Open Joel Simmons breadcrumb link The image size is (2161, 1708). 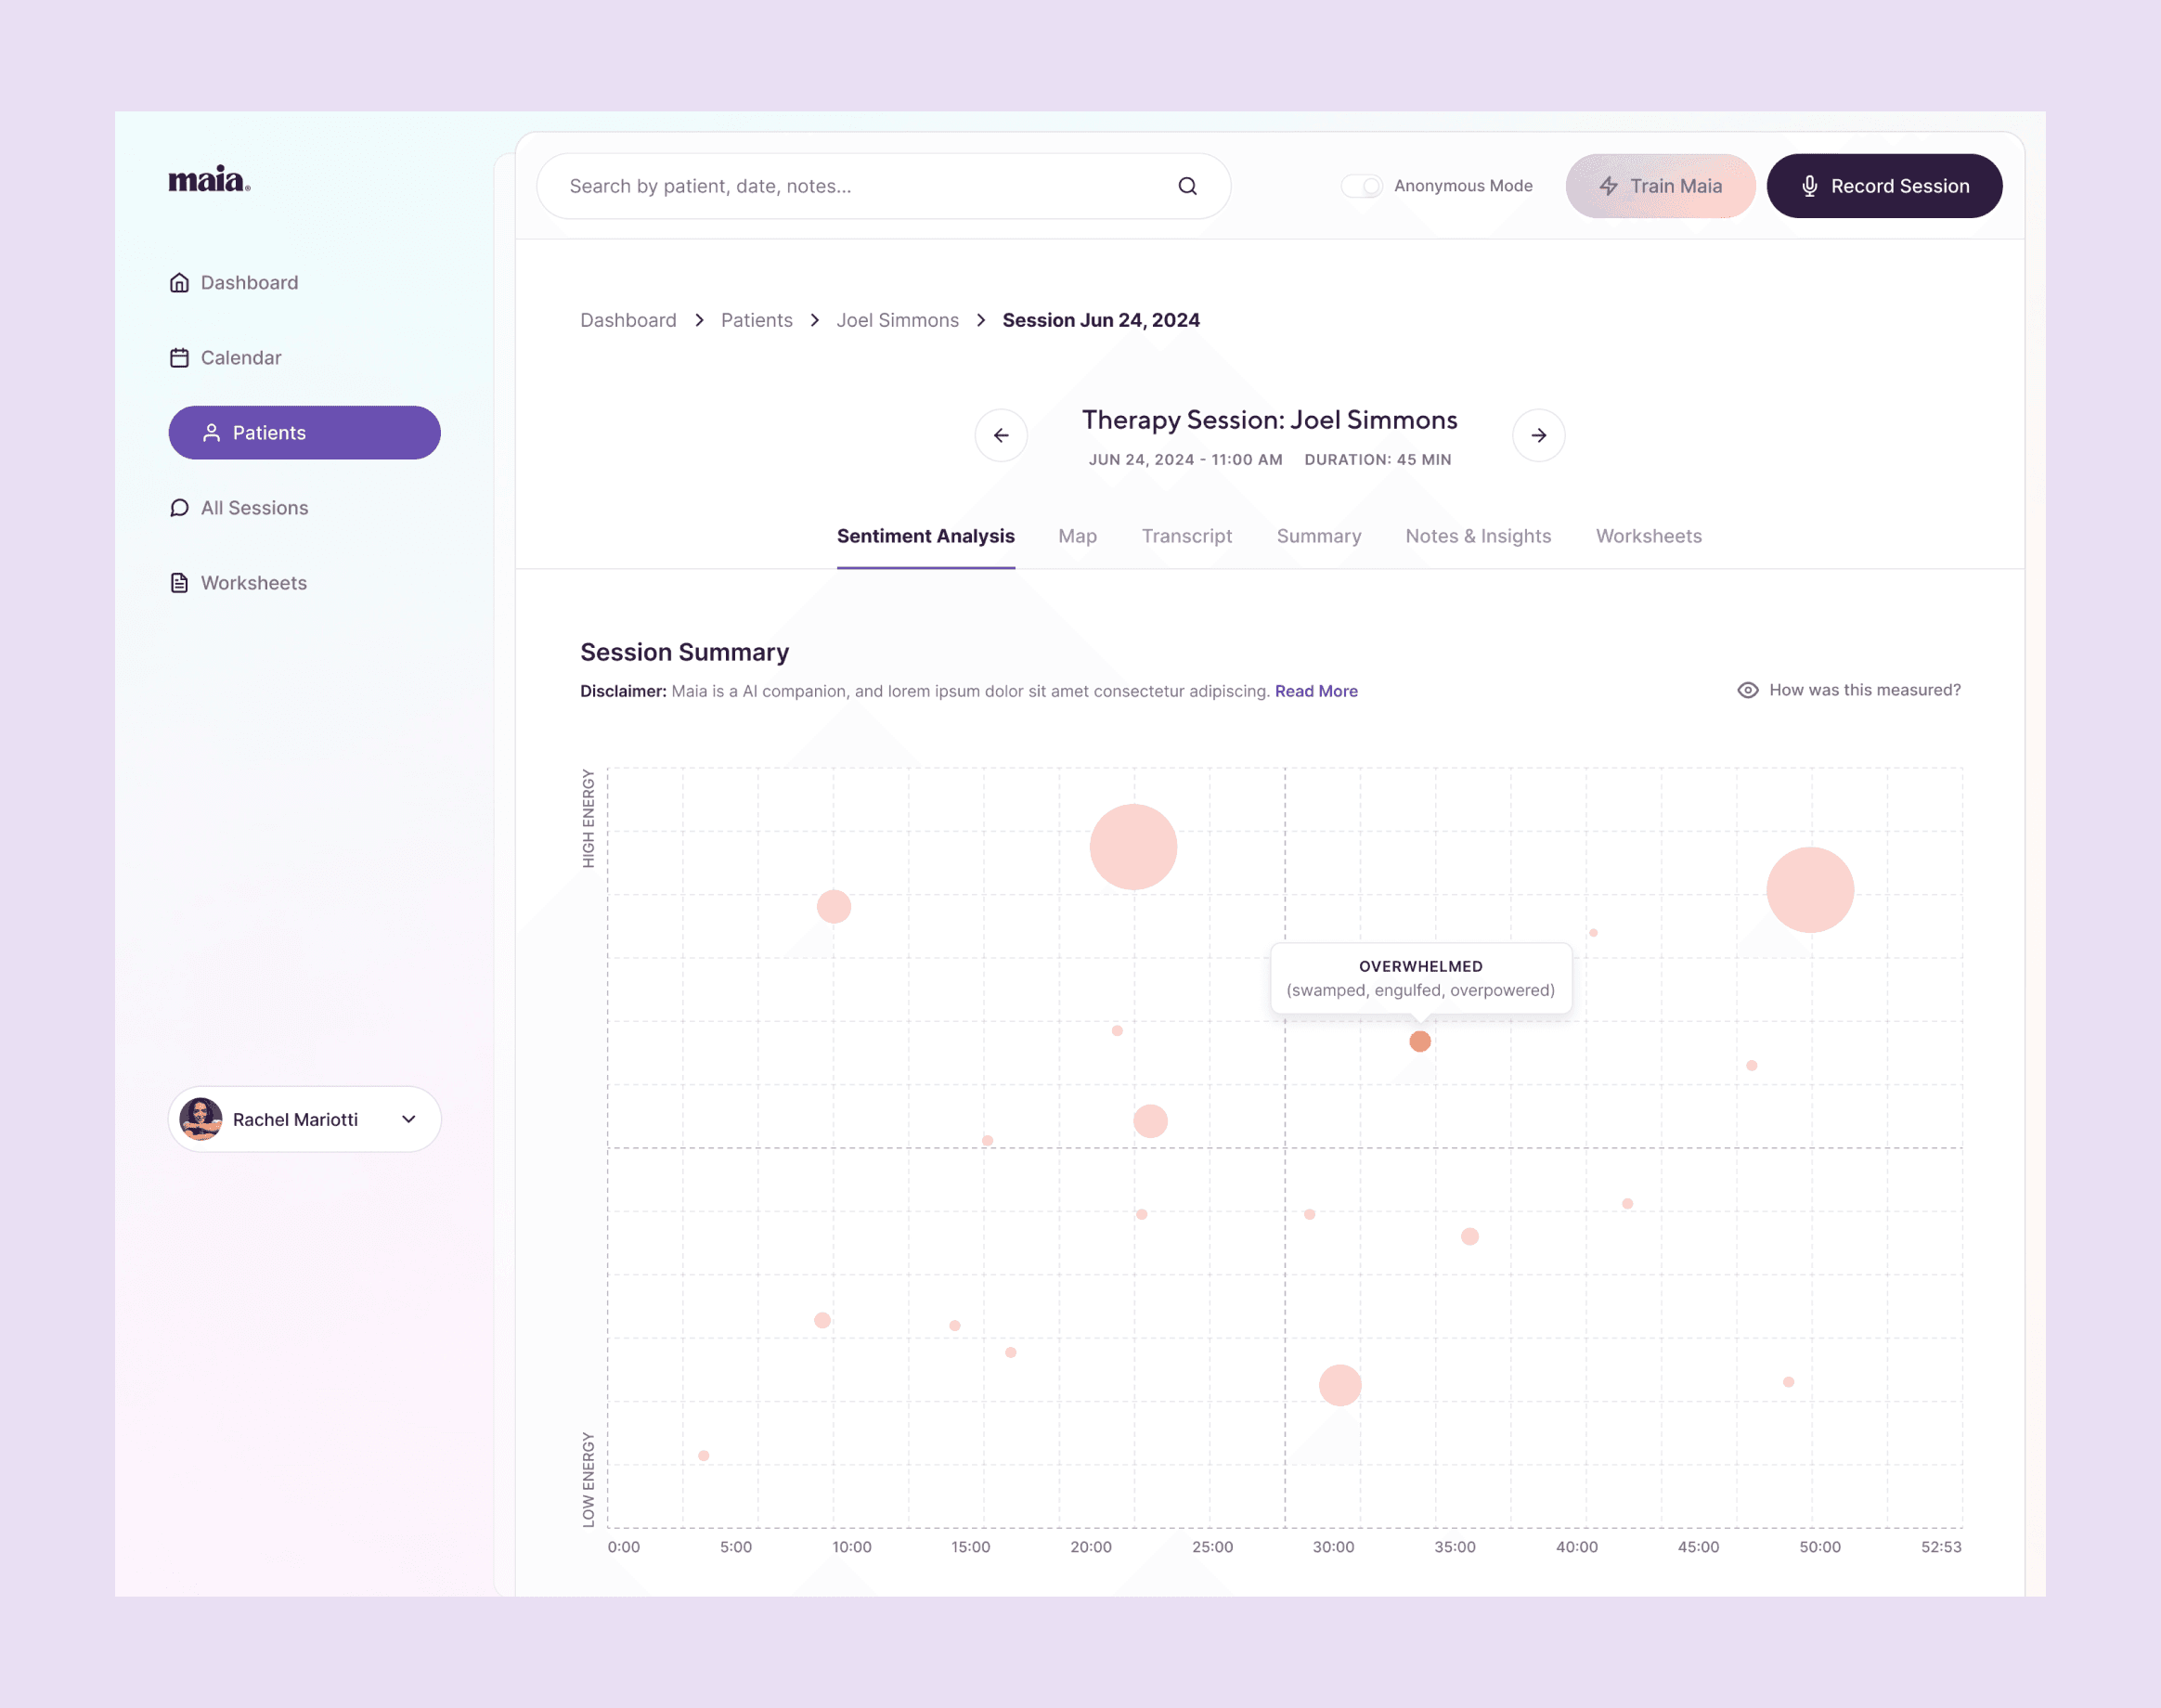(x=897, y=320)
